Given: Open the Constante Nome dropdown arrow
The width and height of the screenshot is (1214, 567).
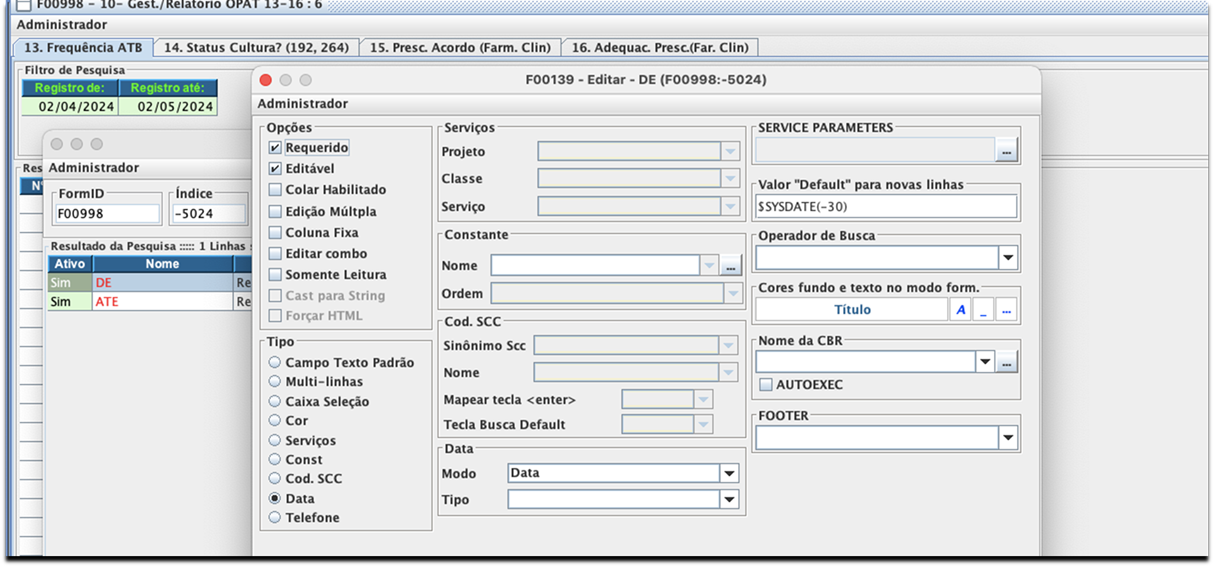Looking at the screenshot, I should tap(710, 266).
